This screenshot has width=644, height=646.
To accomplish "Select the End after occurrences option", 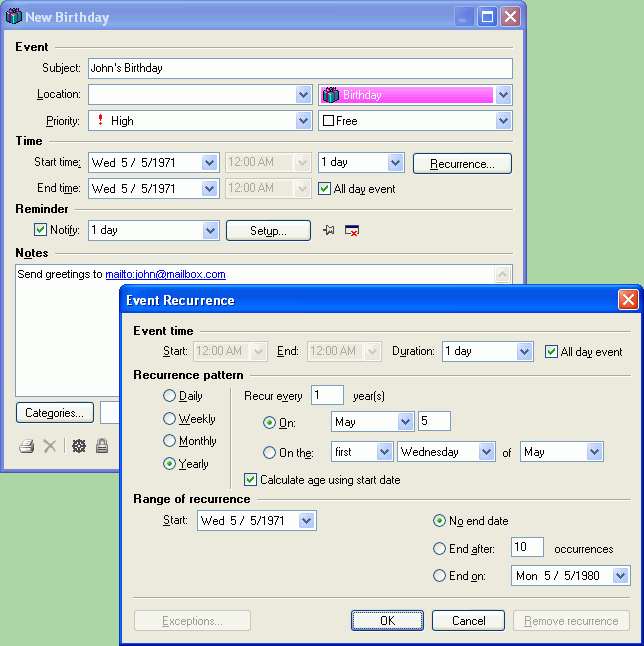I will click(439, 549).
